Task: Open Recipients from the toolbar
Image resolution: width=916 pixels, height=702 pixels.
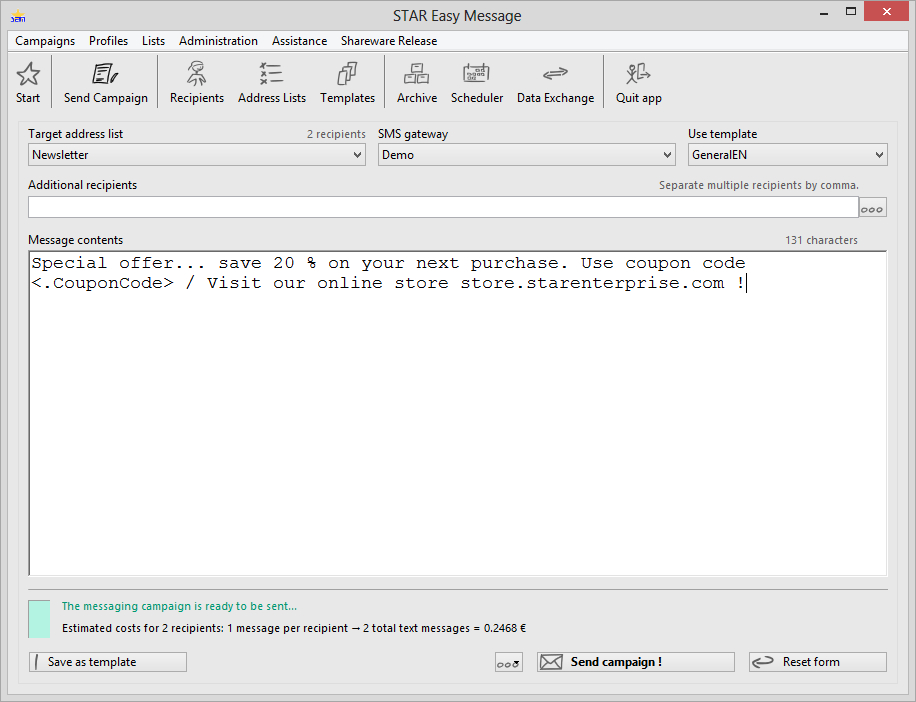Action: click(x=196, y=74)
